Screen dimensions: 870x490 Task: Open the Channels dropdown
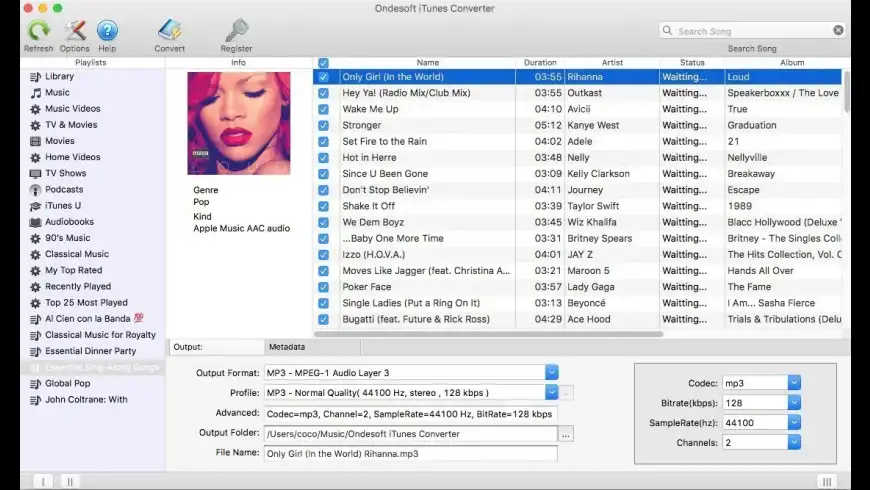pyautogui.click(x=794, y=443)
